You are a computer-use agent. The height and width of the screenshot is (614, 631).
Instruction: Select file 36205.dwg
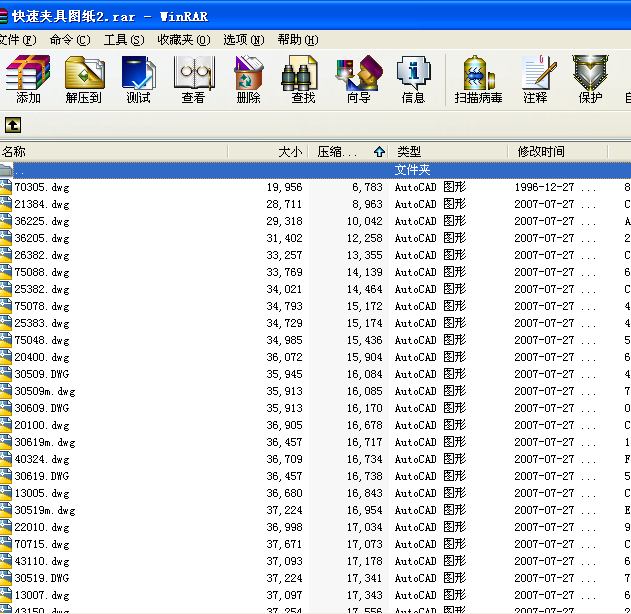pos(42,238)
